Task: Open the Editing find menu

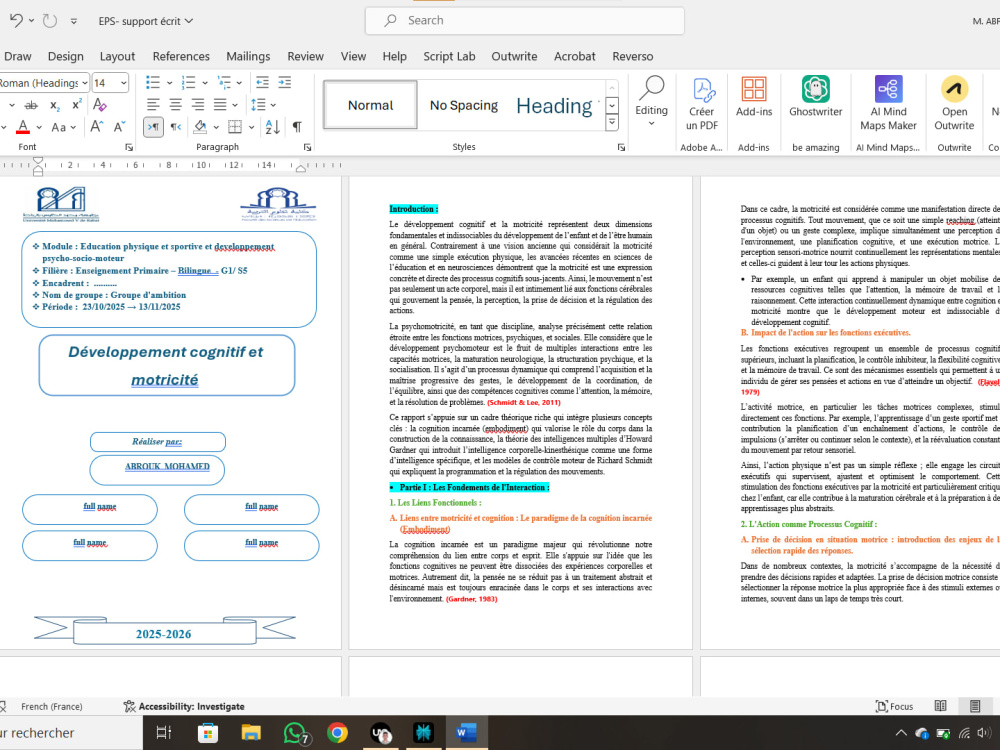Action: 651,101
